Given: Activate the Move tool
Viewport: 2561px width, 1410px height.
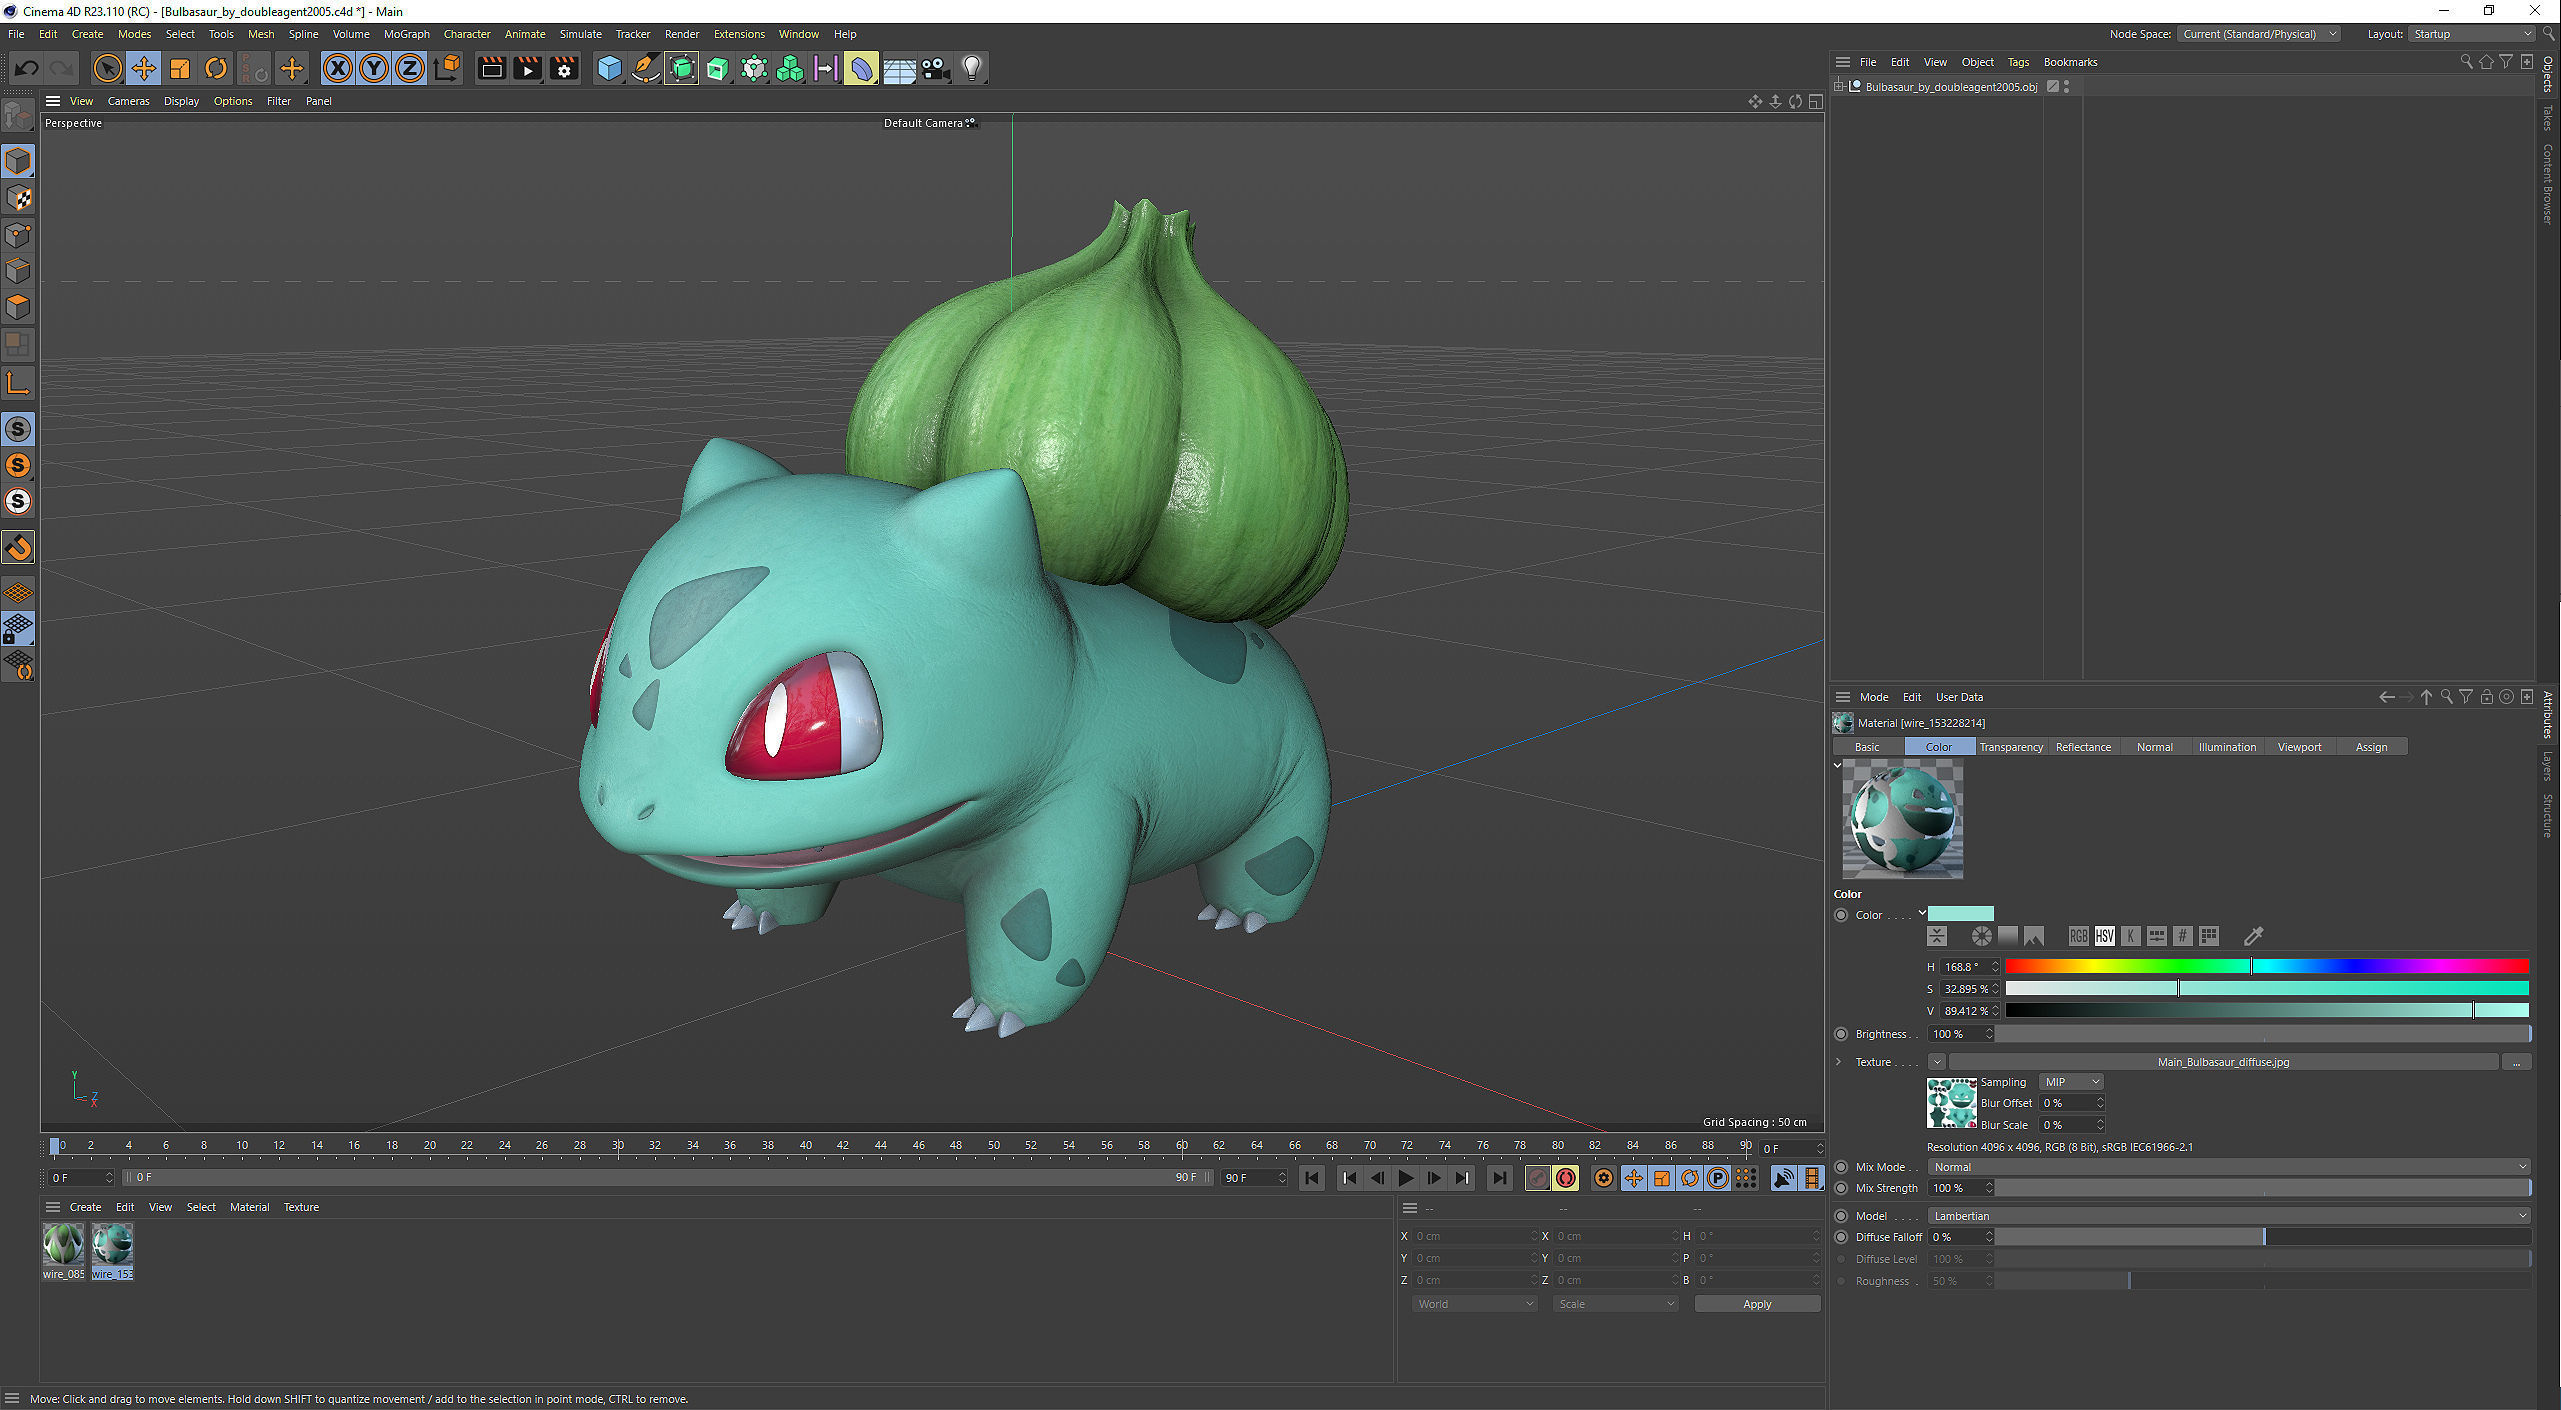Looking at the screenshot, I should point(144,68).
